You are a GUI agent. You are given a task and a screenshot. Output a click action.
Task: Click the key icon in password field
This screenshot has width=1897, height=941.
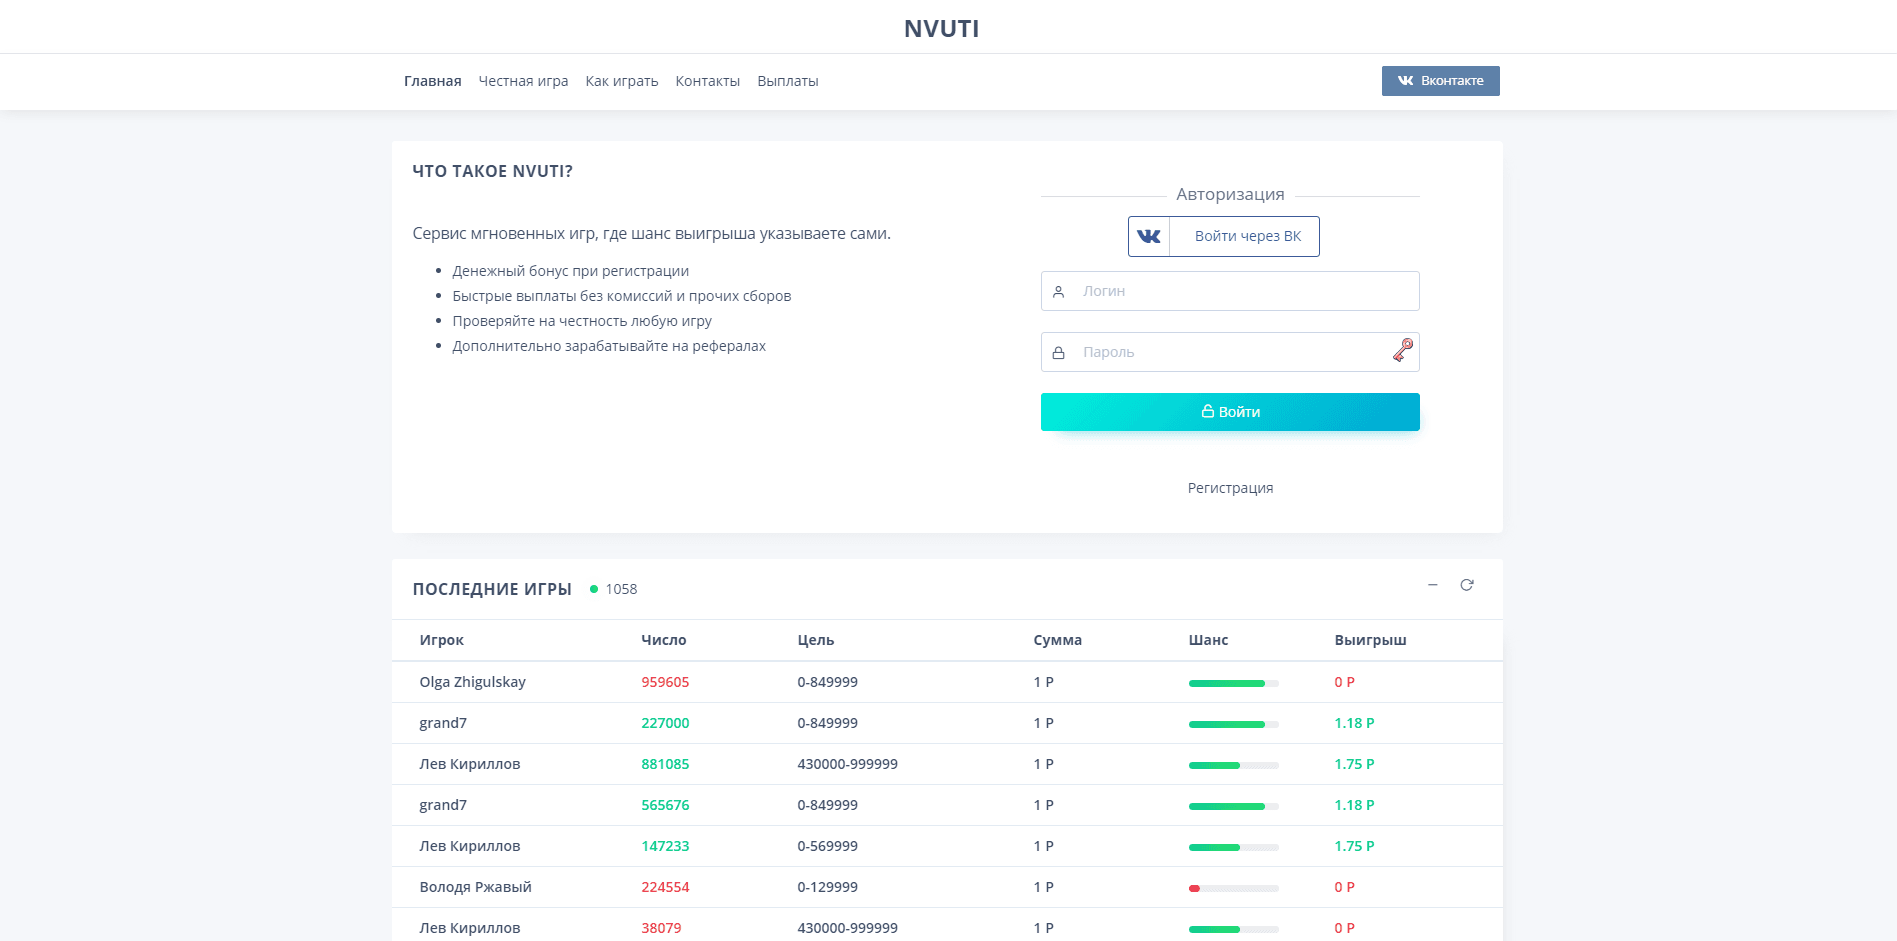(1402, 350)
